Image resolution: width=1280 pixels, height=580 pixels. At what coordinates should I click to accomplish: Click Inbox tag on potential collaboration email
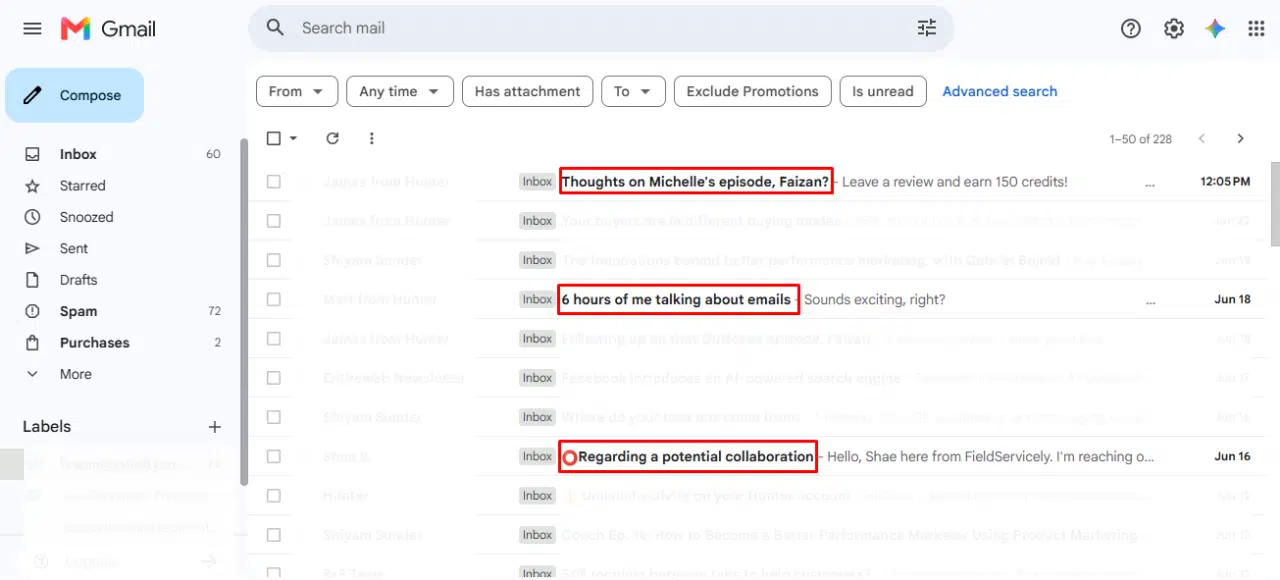[537, 456]
